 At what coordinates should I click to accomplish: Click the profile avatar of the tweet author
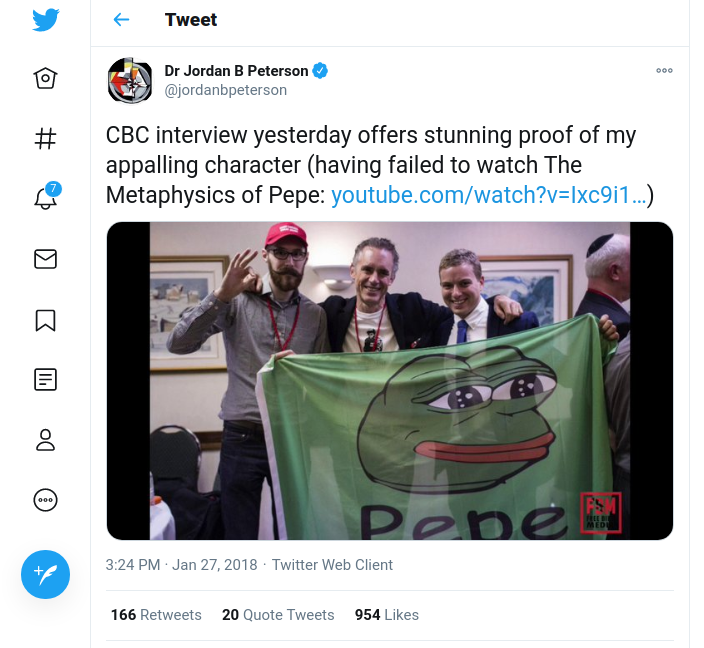tap(130, 81)
